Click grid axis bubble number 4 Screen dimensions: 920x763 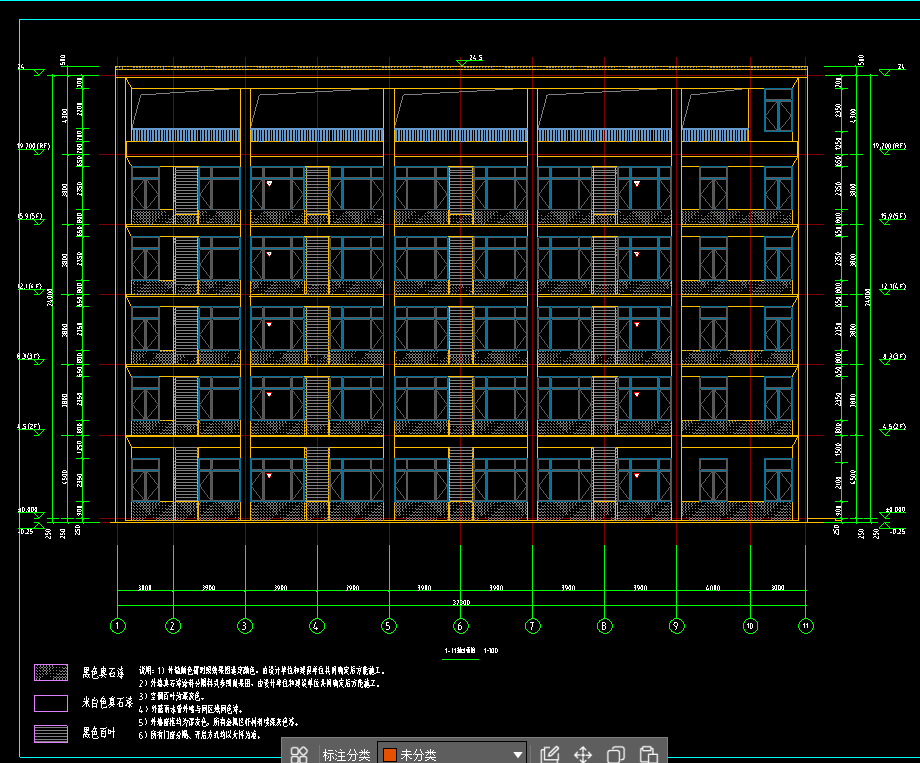317,627
